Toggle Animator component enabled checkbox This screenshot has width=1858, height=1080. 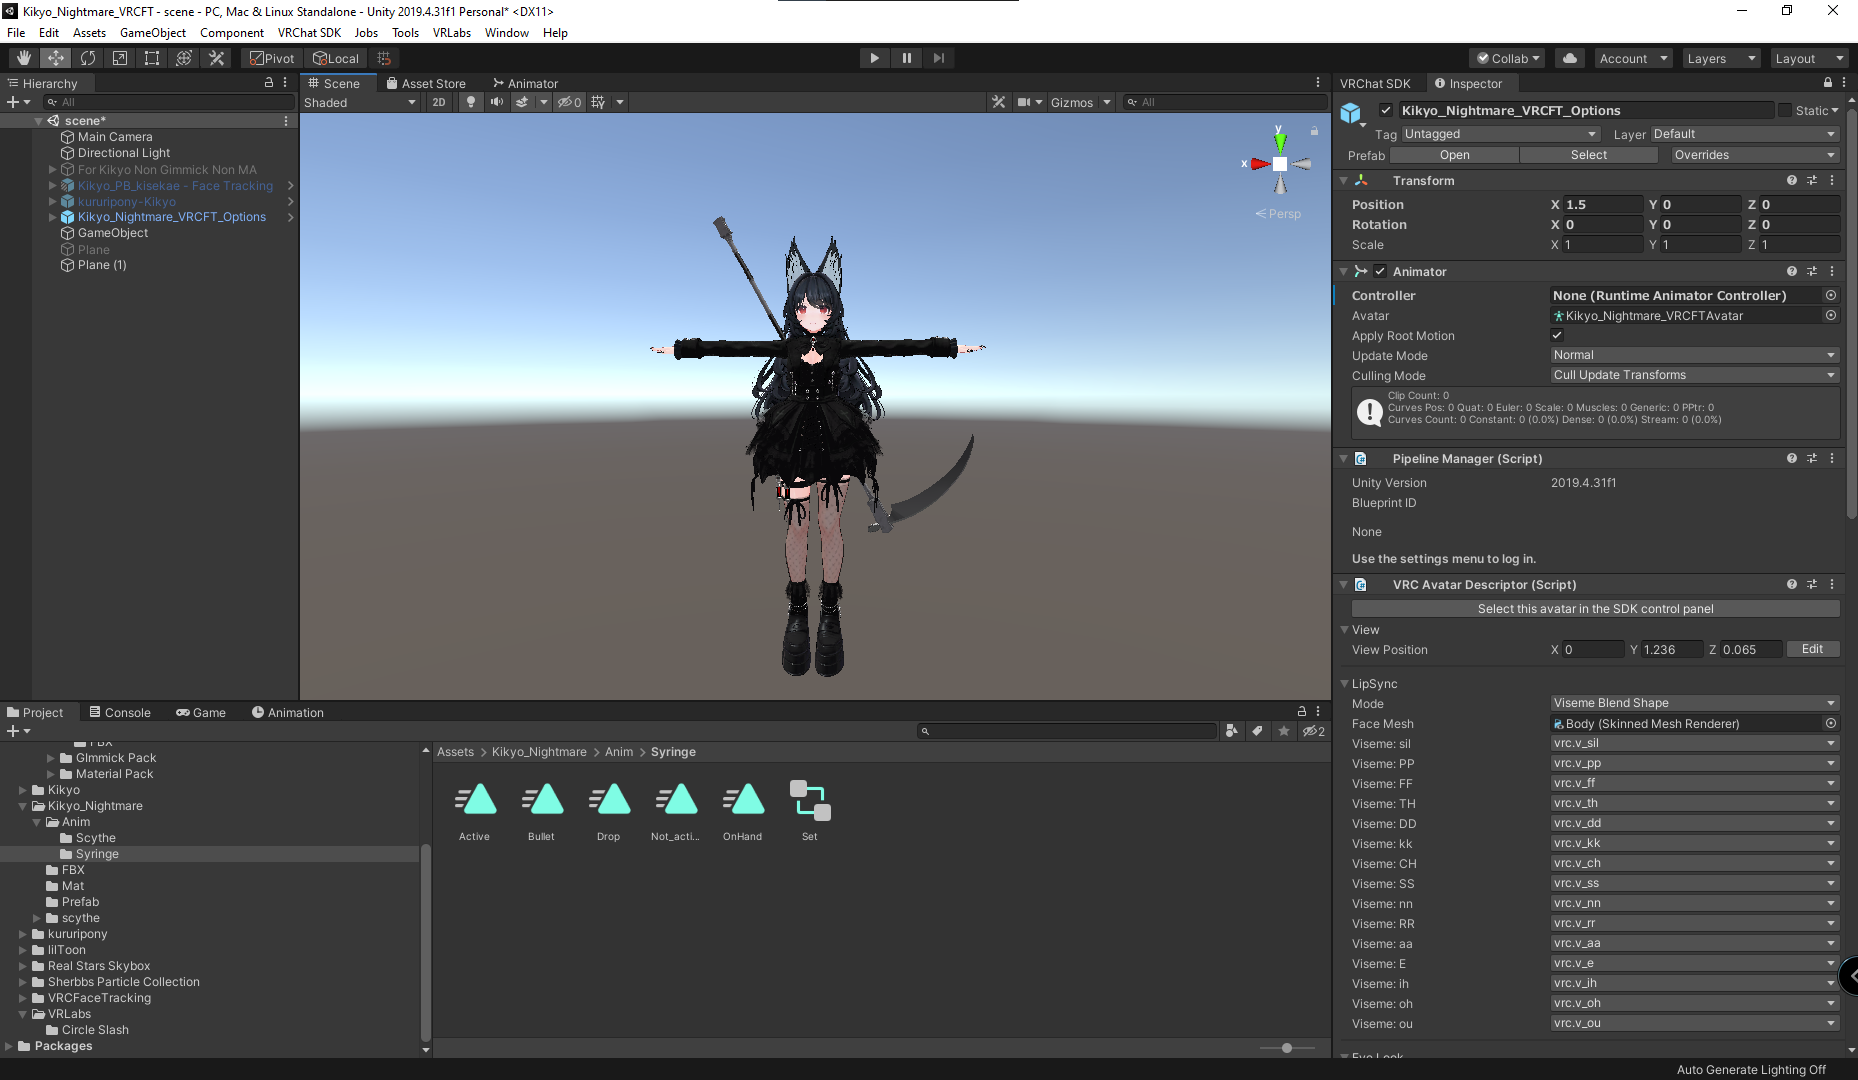coord(1380,271)
